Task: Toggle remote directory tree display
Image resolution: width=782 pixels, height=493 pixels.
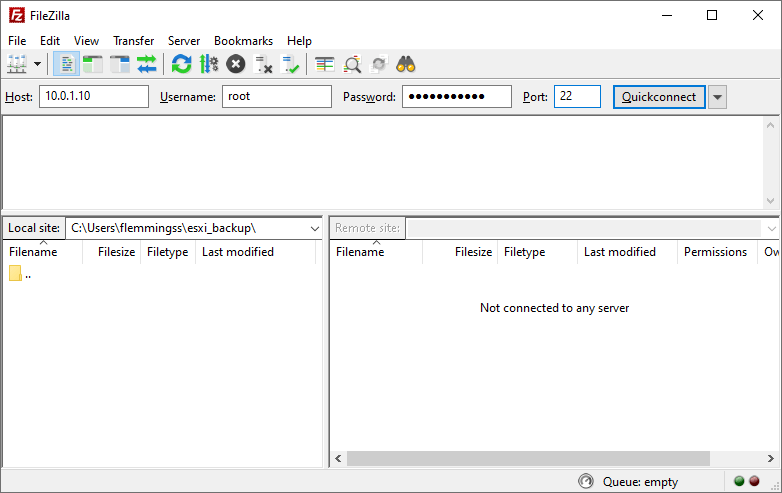Action: click(x=120, y=64)
